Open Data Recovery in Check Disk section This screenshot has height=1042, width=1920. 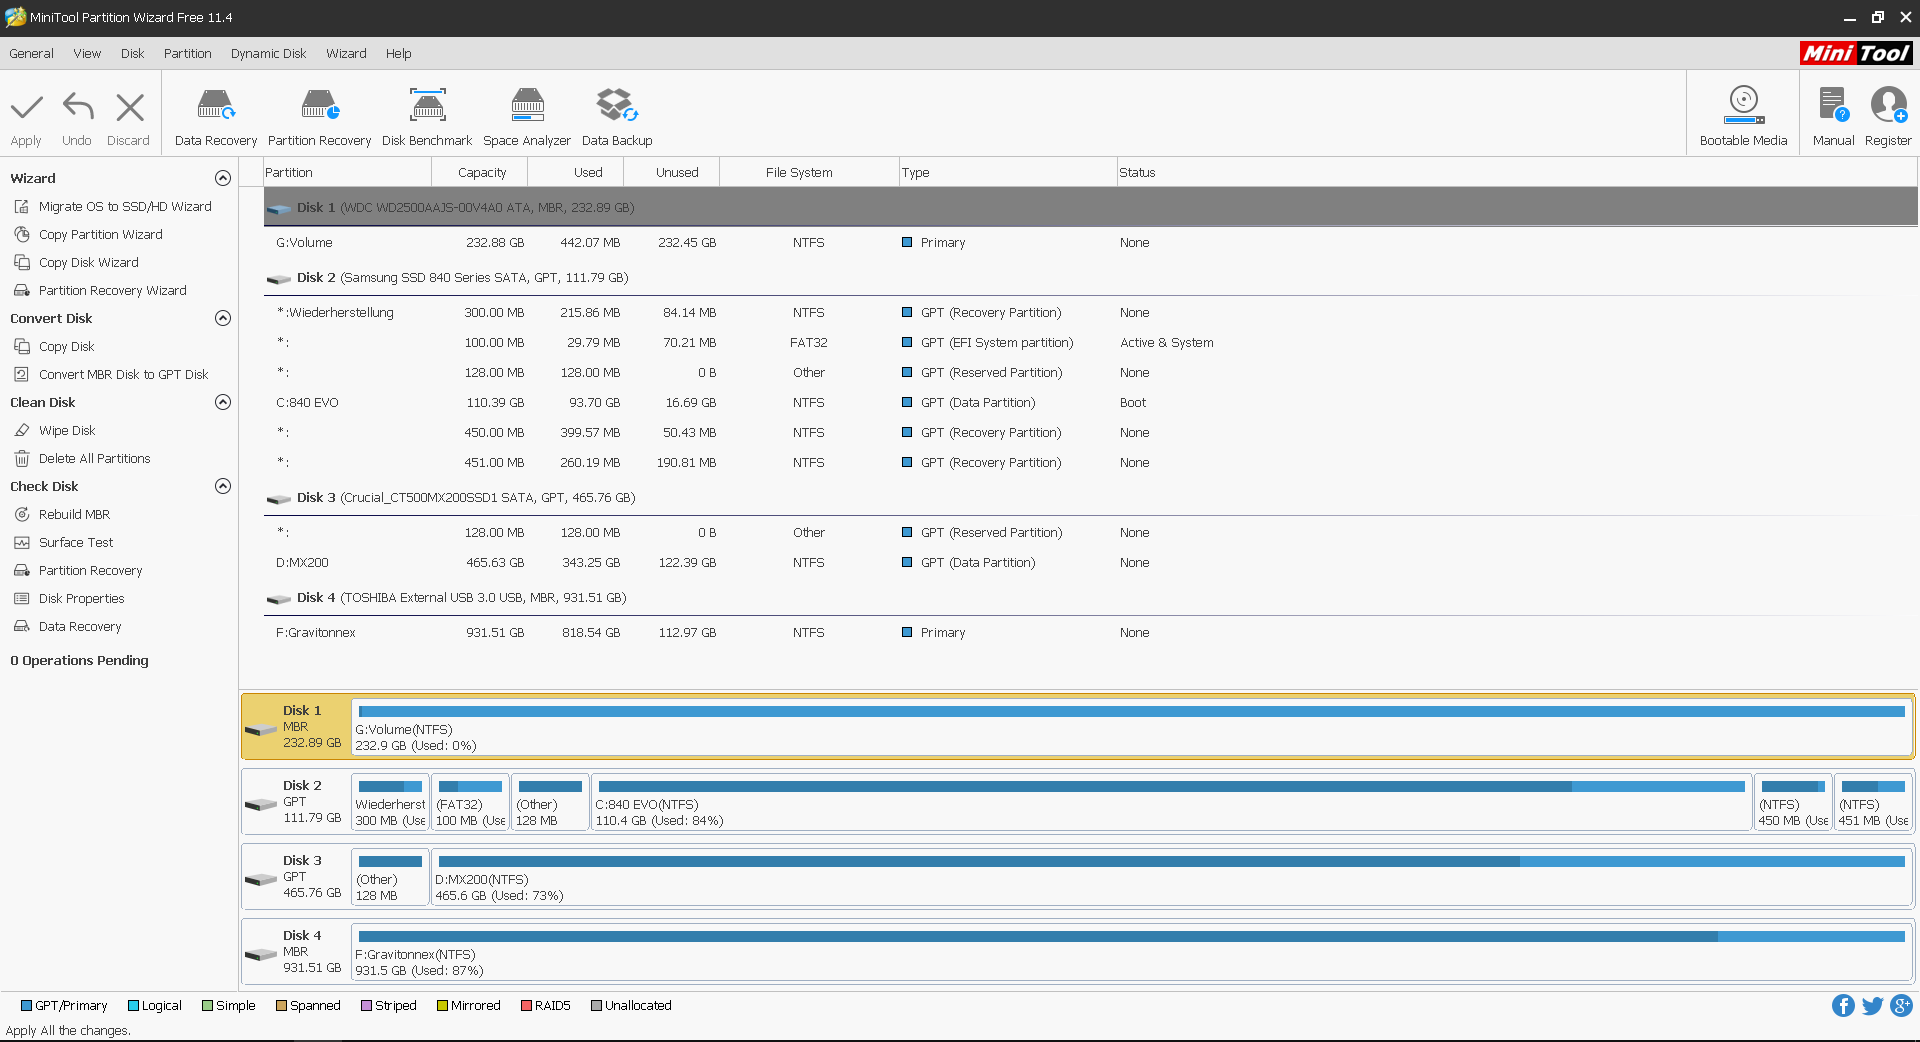(x=80, y=627)
